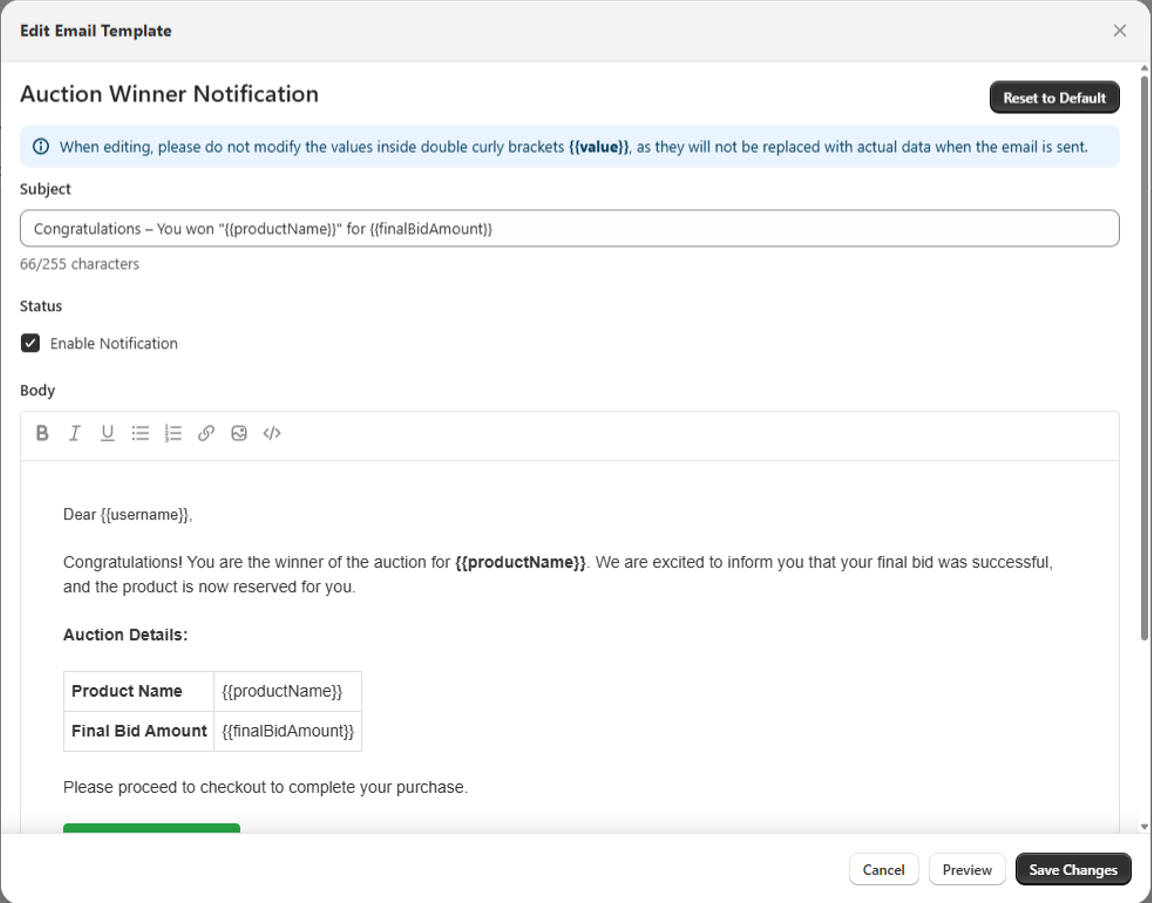
Task: Underline the selected body text
Action: tap(107, 433)
